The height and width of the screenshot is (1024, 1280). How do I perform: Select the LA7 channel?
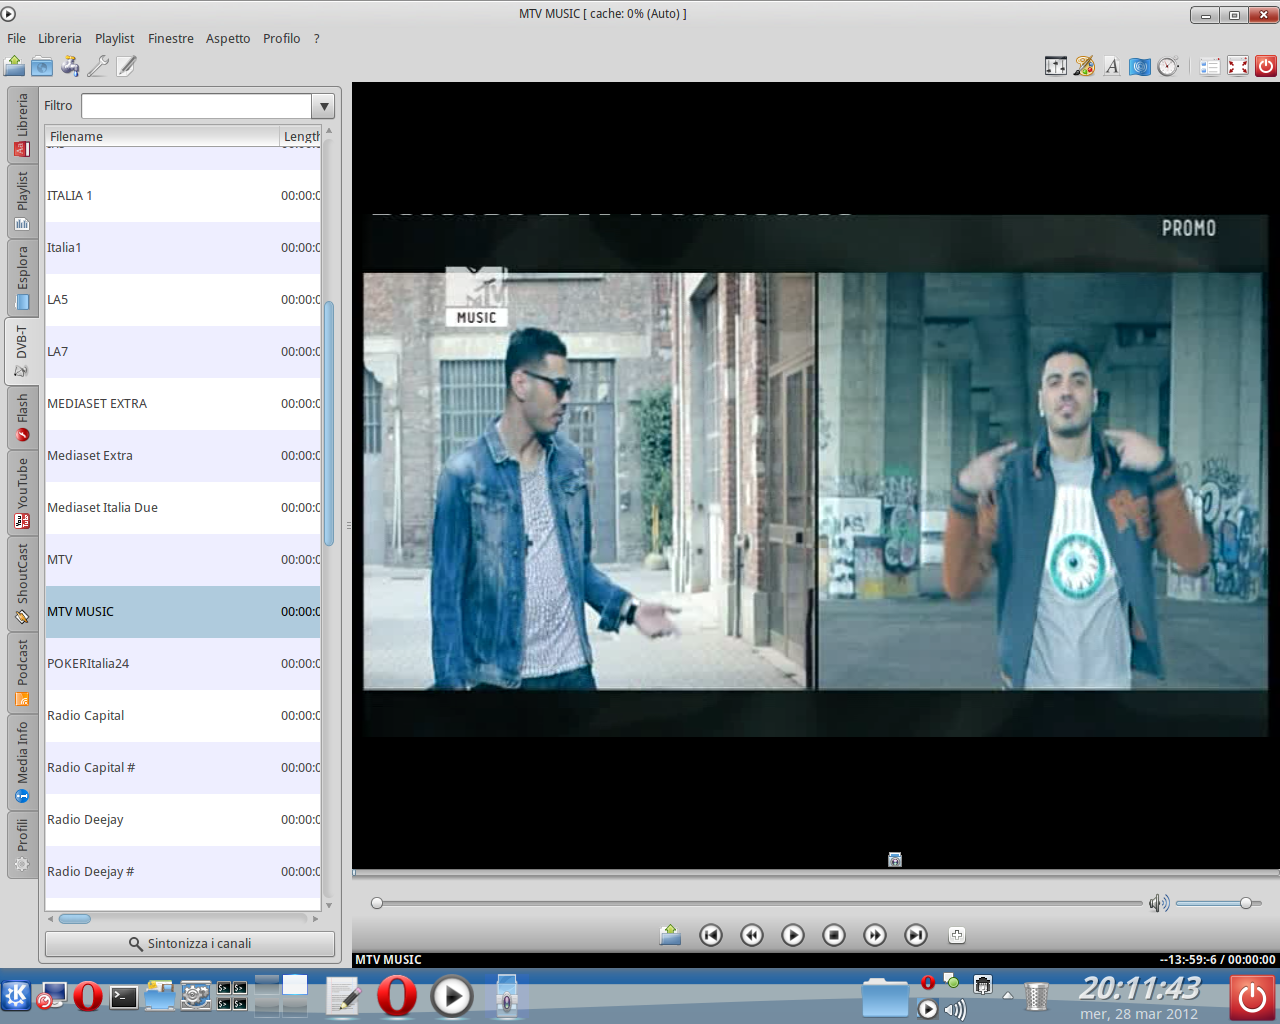(x=183, y=352)
